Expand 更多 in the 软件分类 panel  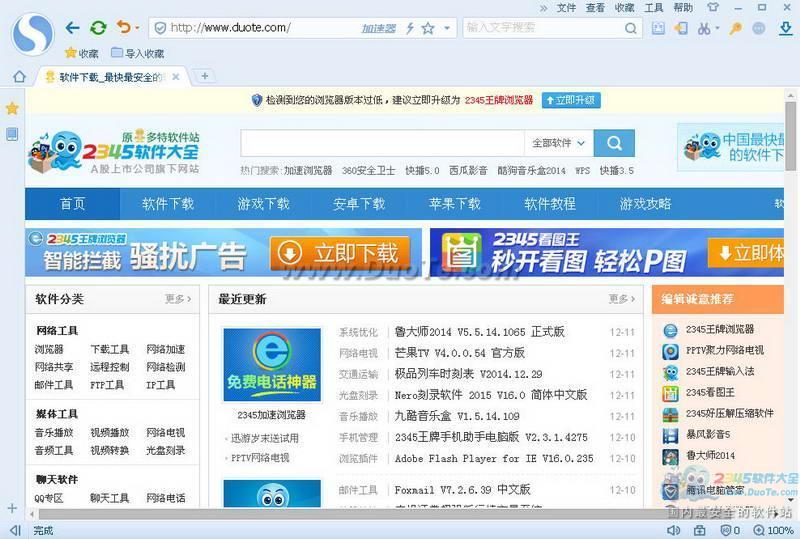[177, 299]
